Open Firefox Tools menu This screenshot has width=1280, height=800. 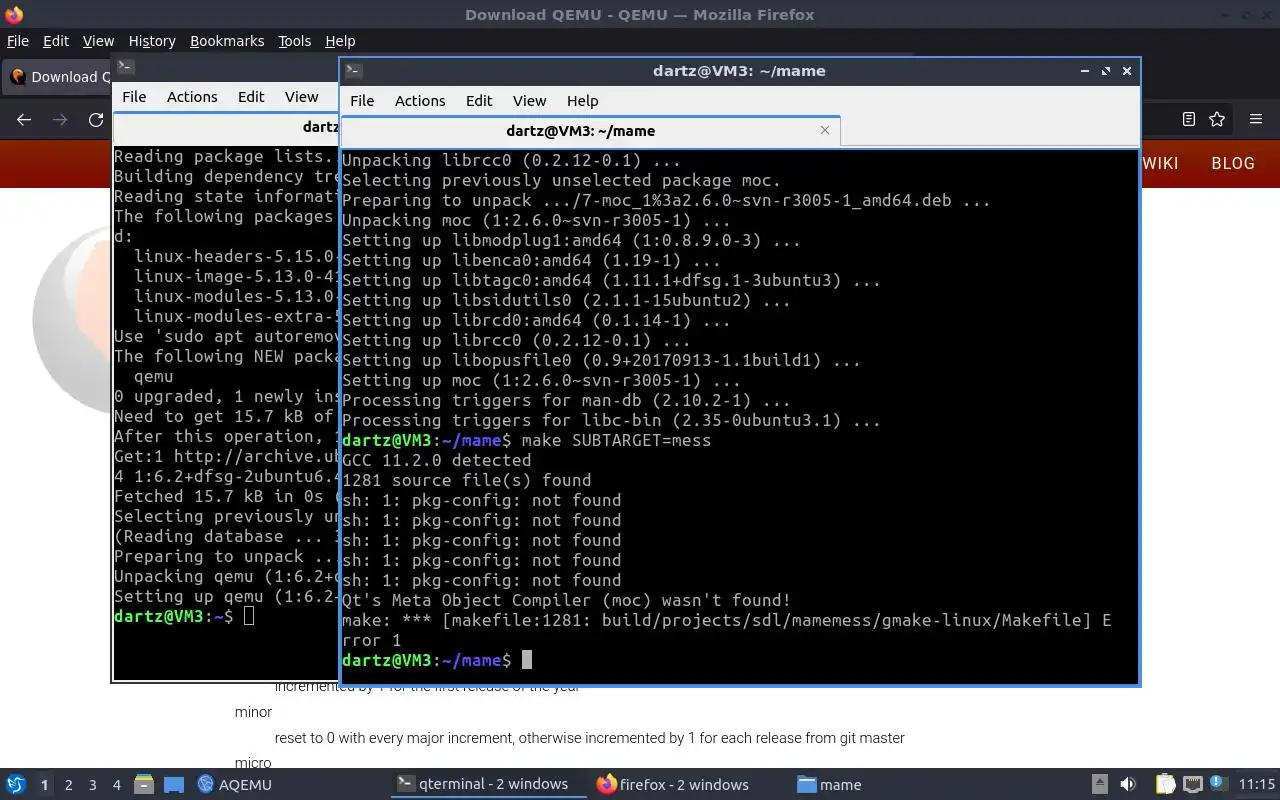[x=295, y=41]
